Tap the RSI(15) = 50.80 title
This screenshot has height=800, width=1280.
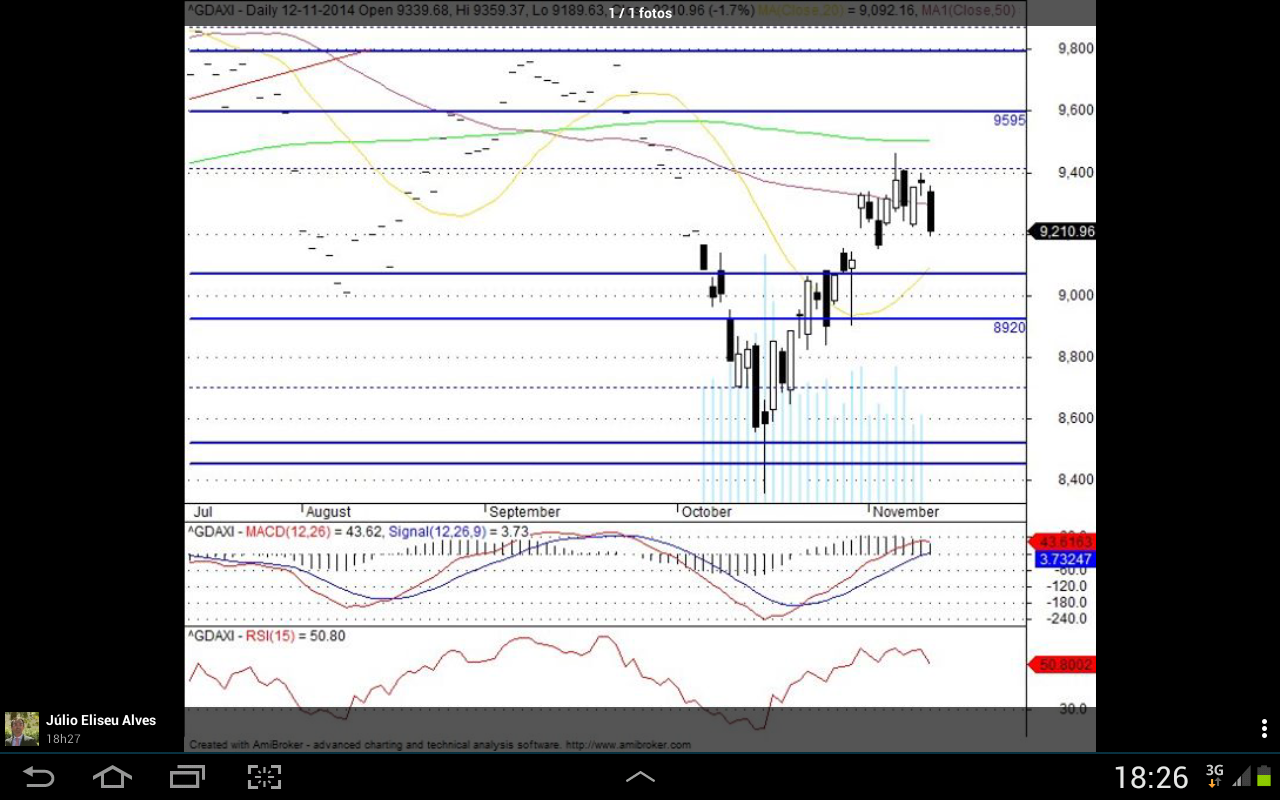[296, 635]
